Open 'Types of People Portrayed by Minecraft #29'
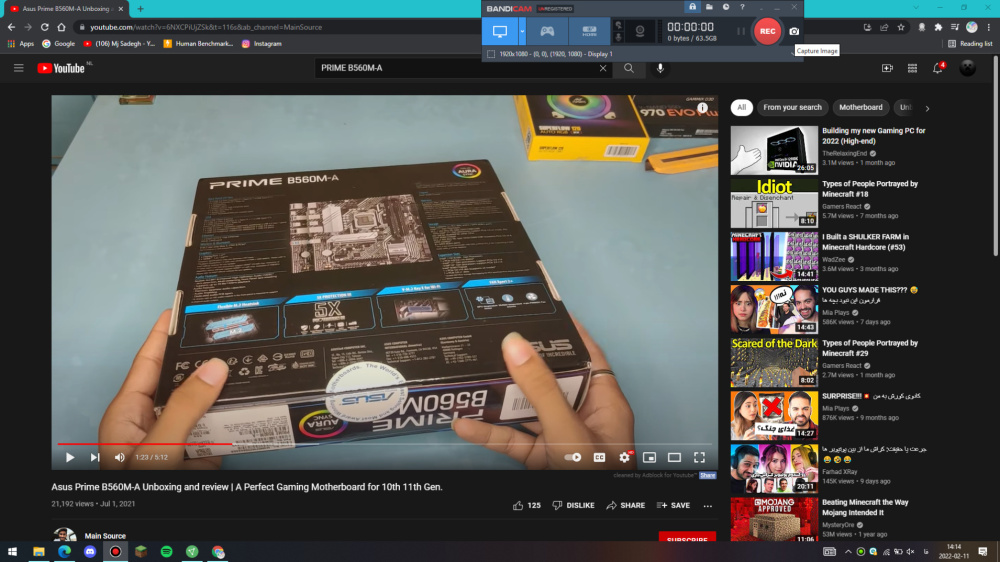The image size is (1000, 562). (869, 348)
